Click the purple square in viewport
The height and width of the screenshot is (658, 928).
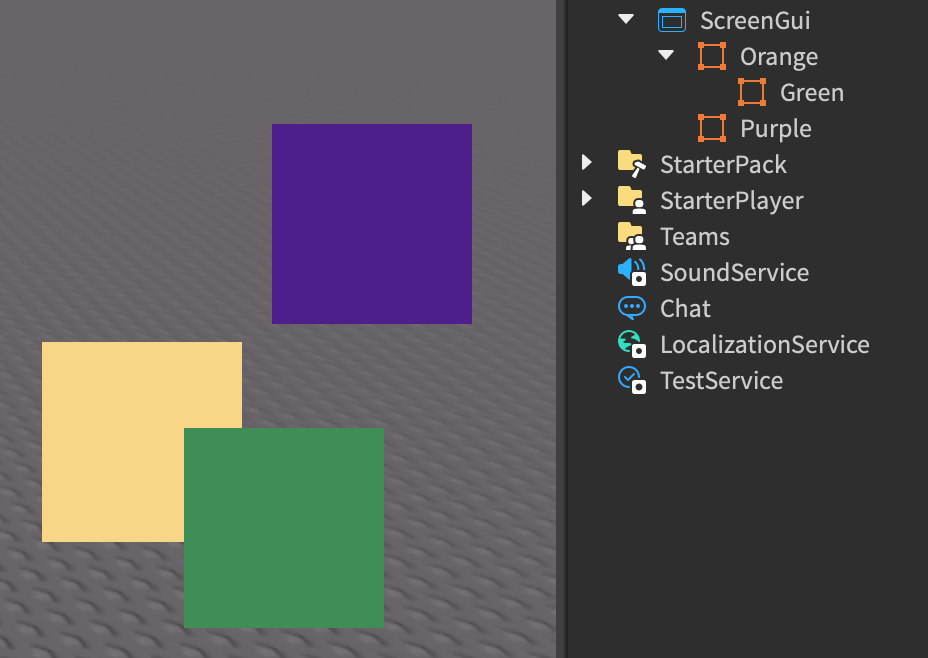tap(372, 224)
